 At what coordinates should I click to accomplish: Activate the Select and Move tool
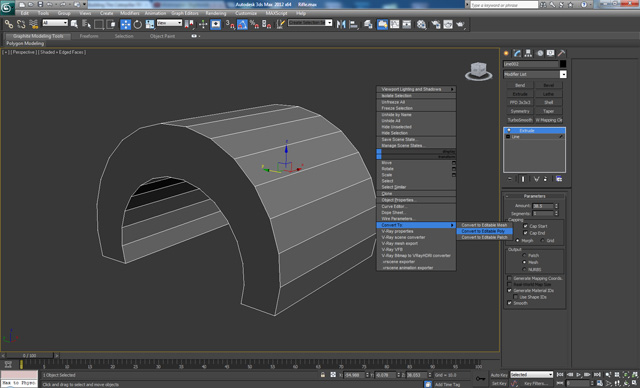[125, 24]
